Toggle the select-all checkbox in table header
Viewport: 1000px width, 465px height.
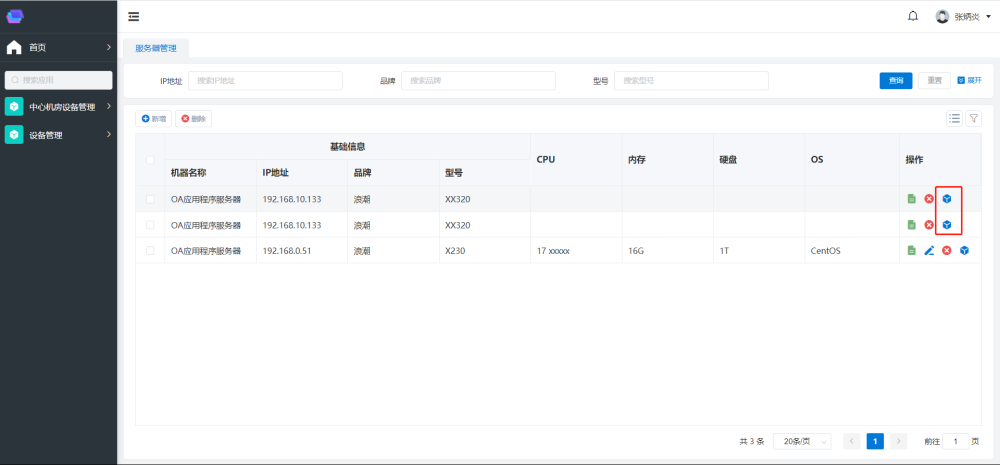[x=150, y=160]
